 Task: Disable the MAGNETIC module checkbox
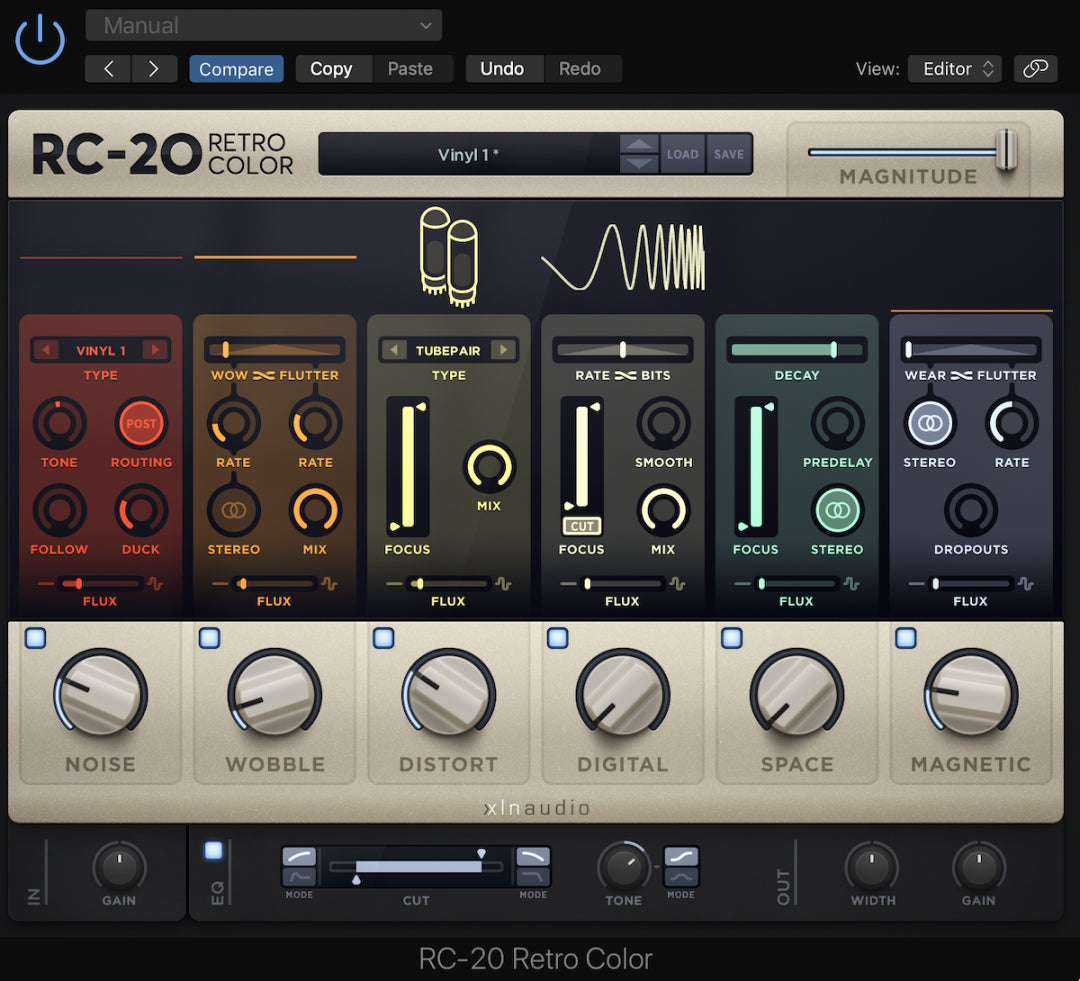click(x=906, y=638)
